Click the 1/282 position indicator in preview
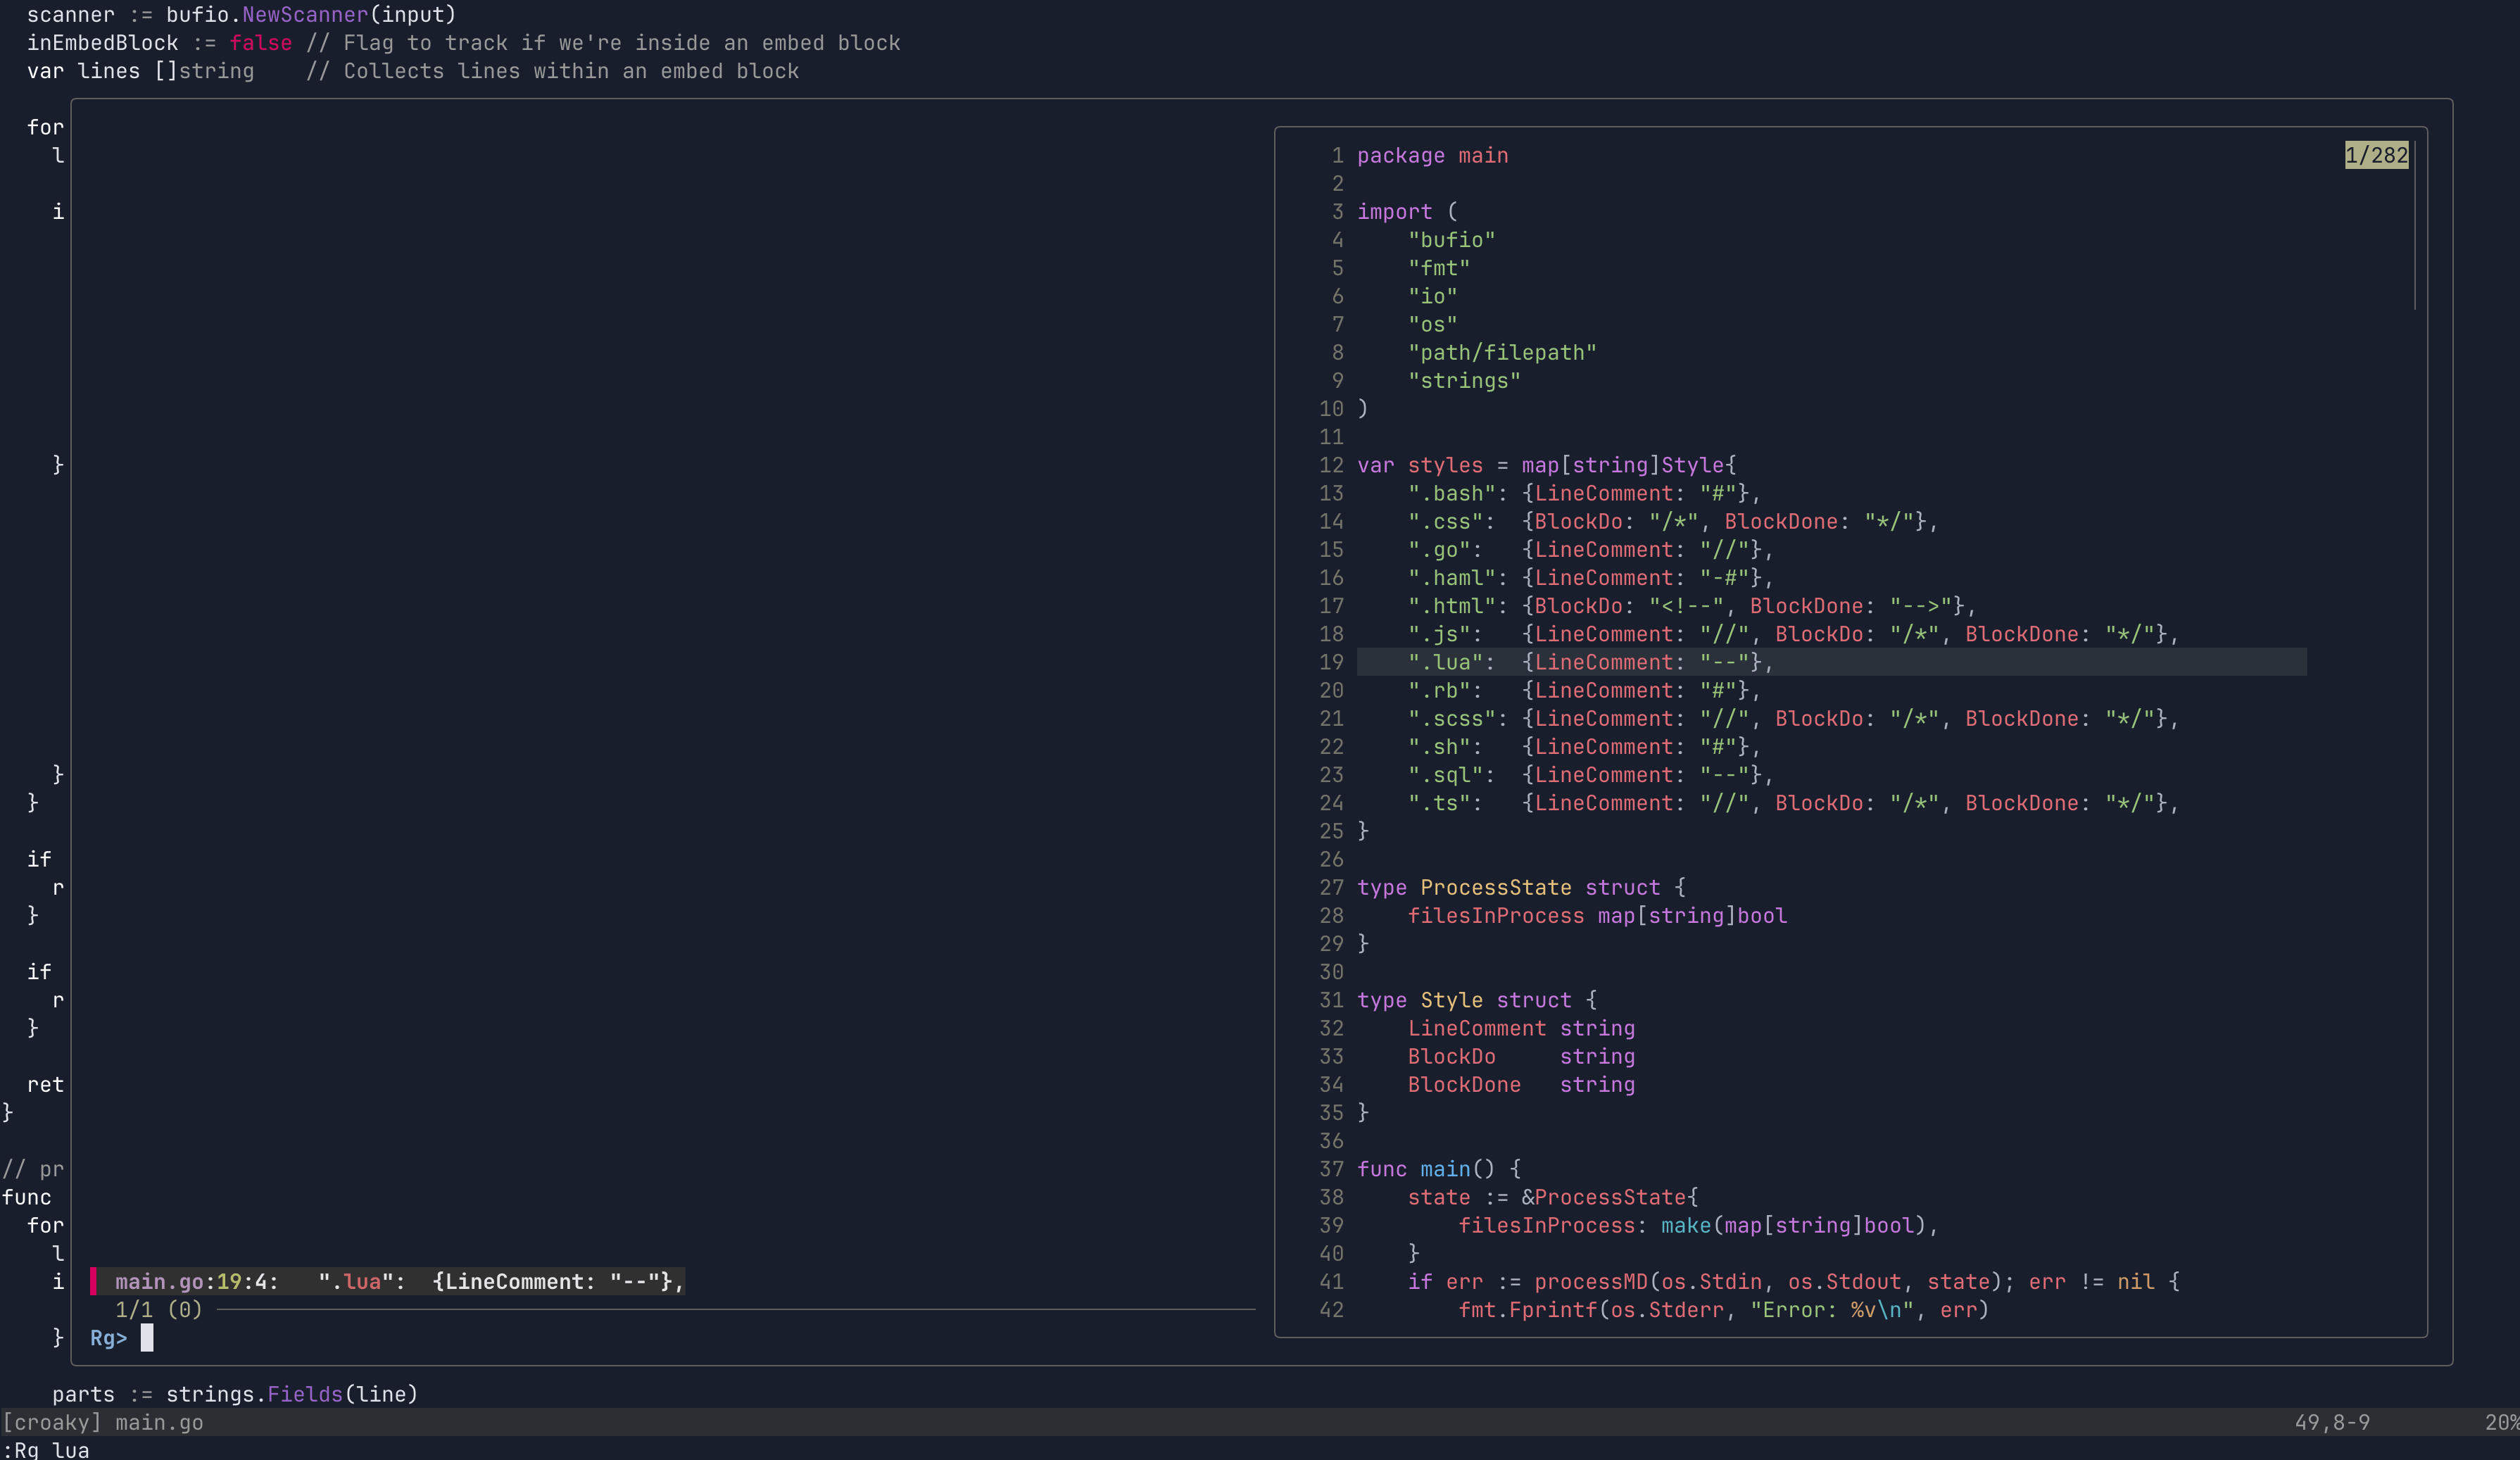 coord(2376,155)
